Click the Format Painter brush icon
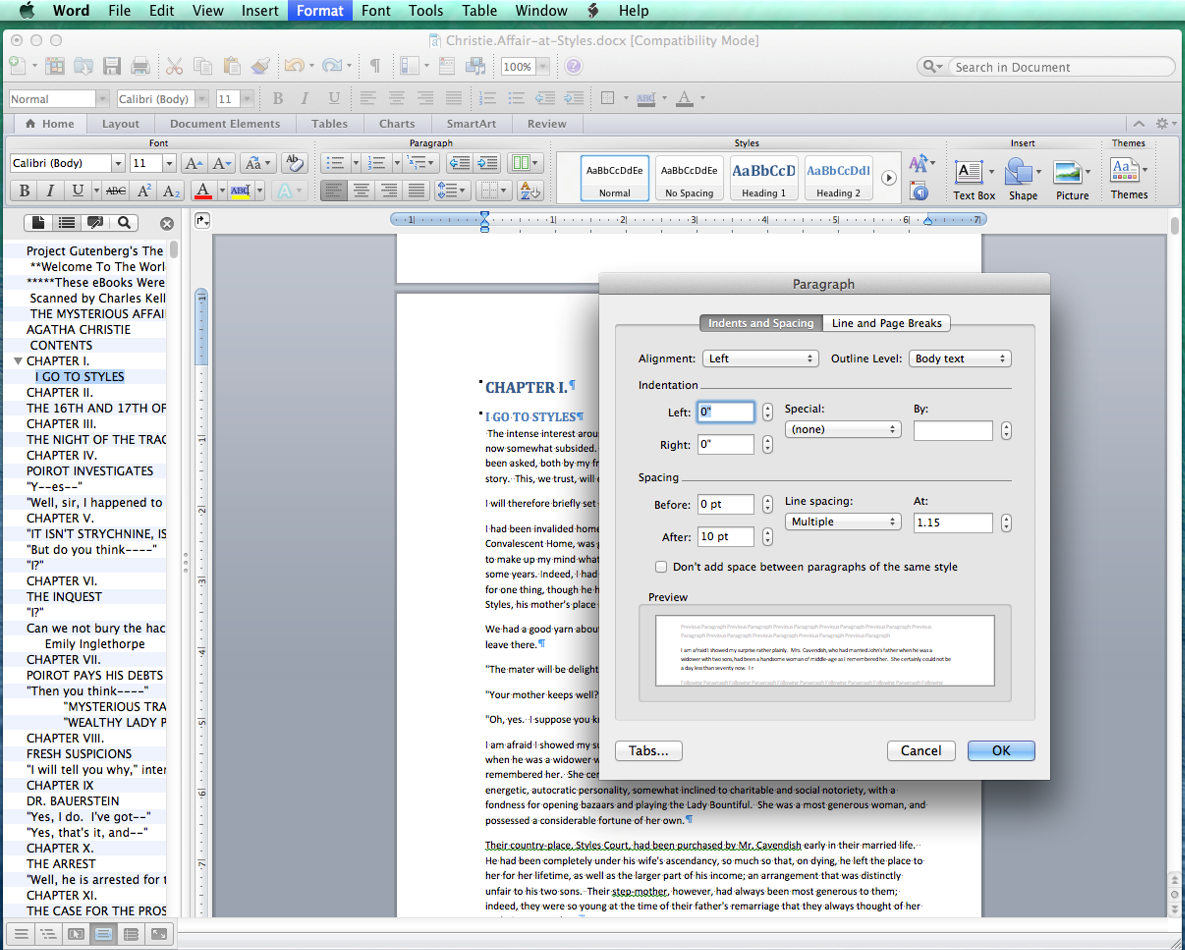The width and height of the screenshot is (1185, 950). pos(260,67)
